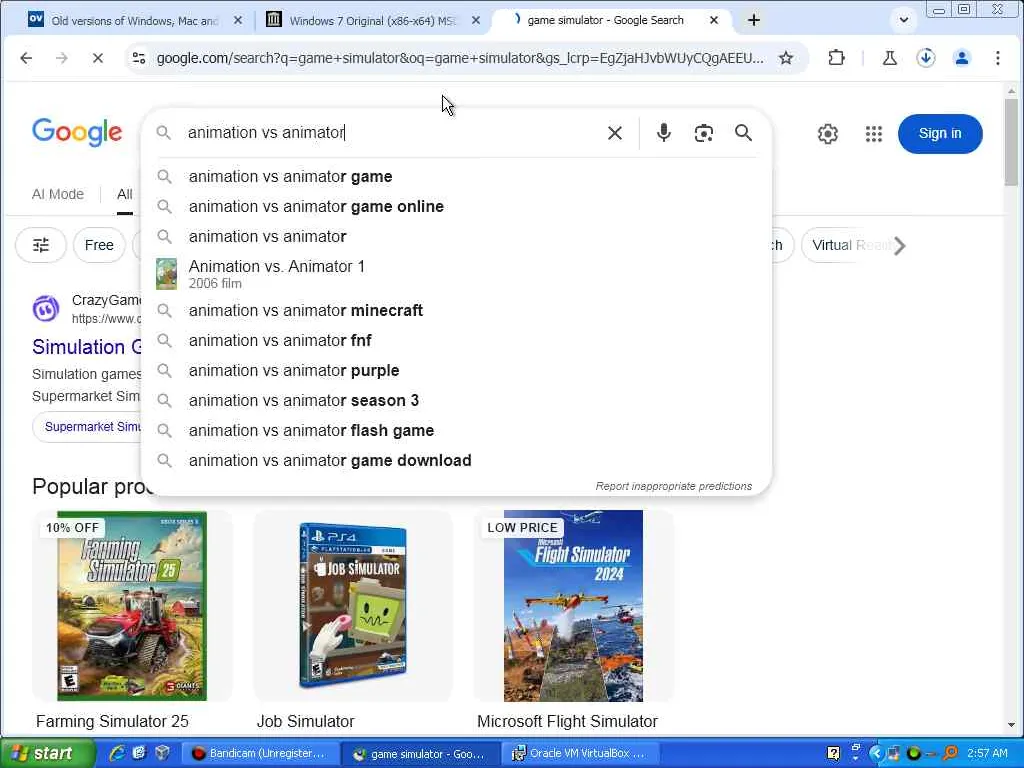The width and height of the screenshot is (1024, 768).
Task: Choose suggestion animation vs animator game download
Action: pos(456,460)
